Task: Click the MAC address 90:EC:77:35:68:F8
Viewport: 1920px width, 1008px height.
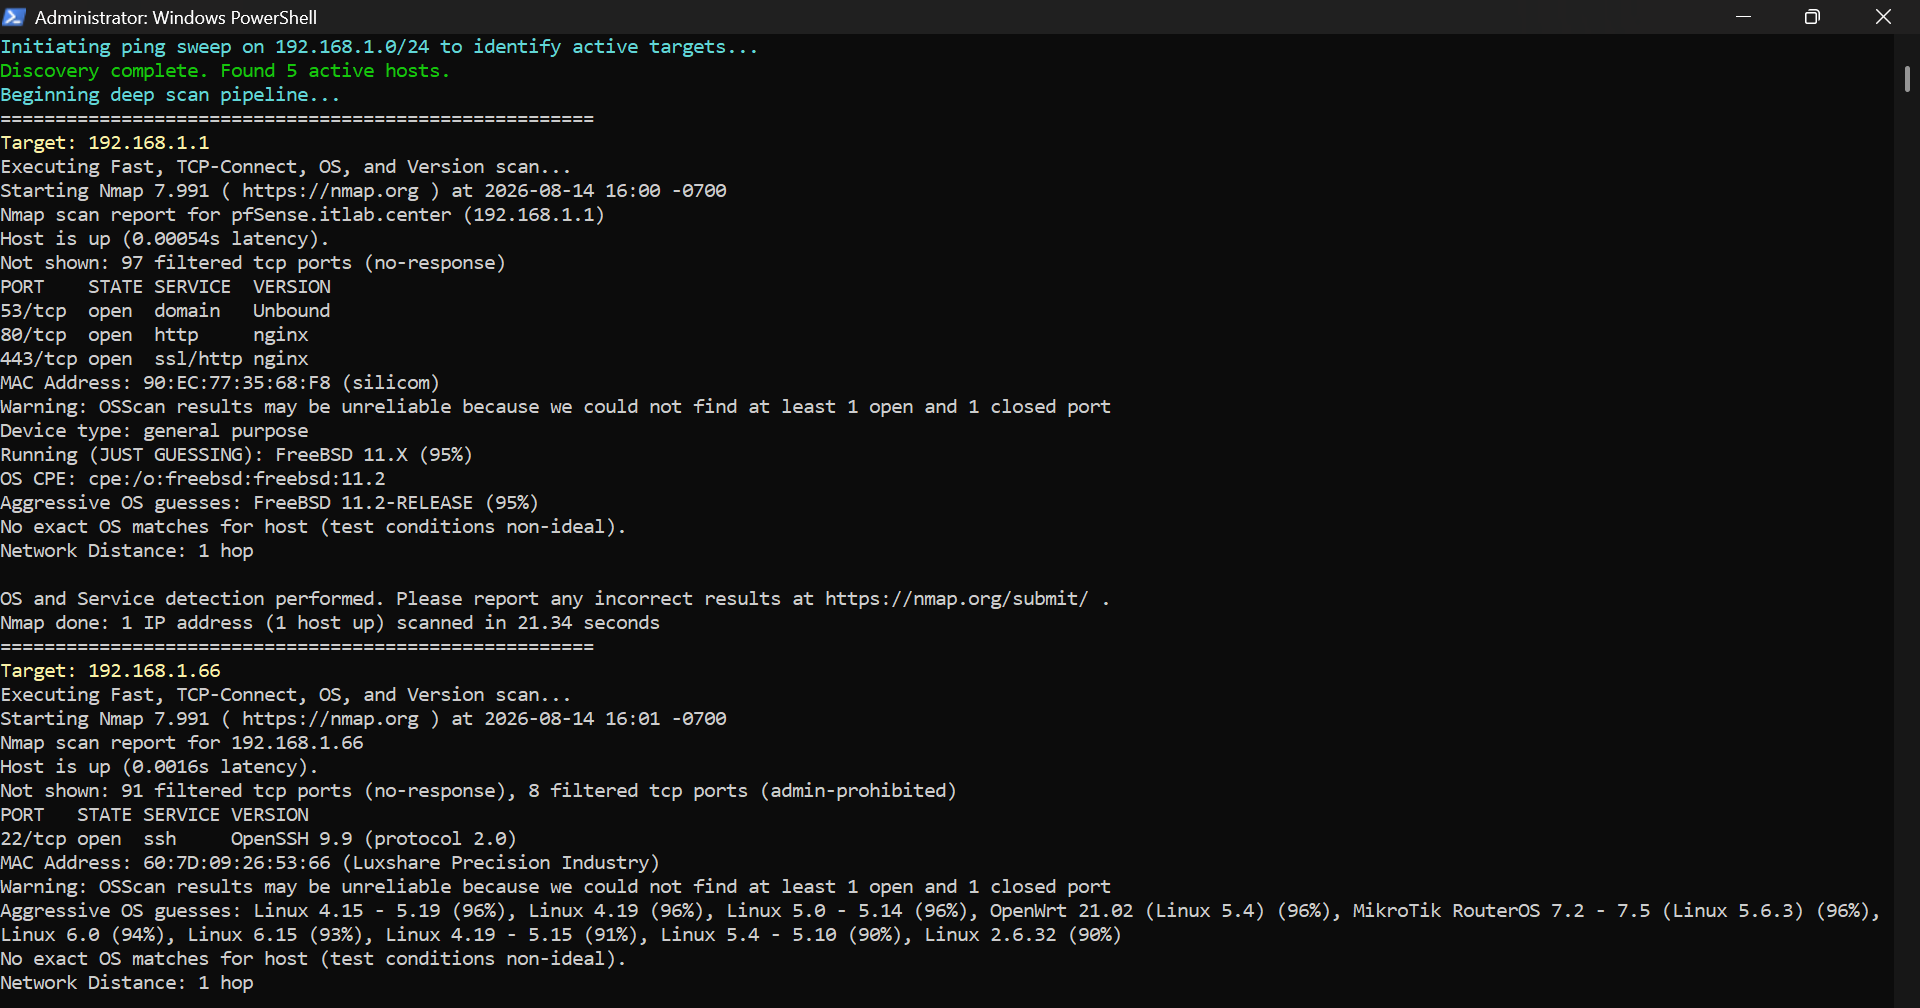Action: [x=236, y=383]
